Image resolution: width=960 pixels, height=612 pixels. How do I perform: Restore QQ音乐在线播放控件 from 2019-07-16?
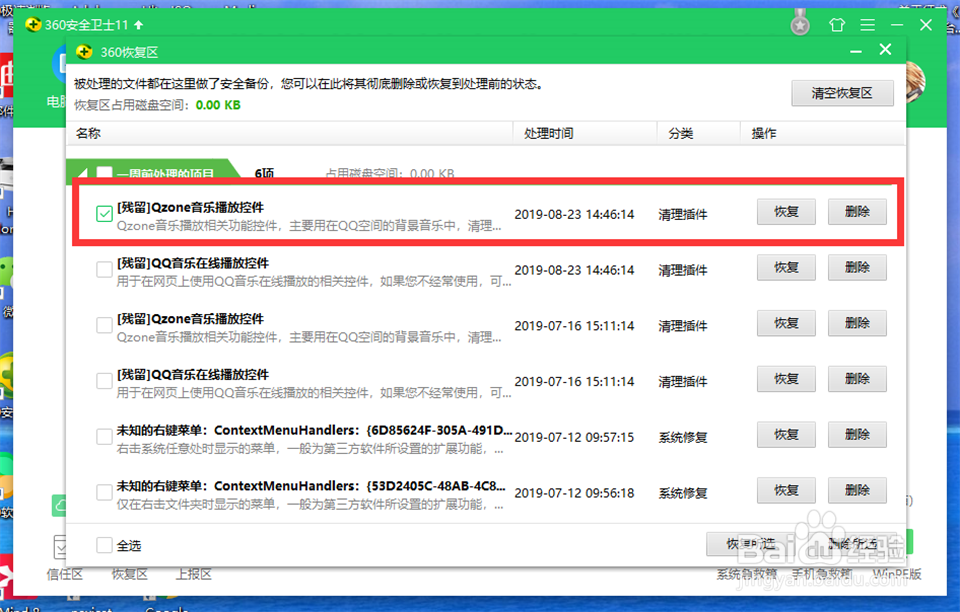(786, 379)
